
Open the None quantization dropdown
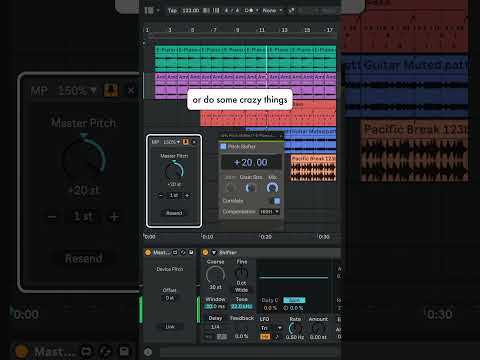(x=272, y=11)
